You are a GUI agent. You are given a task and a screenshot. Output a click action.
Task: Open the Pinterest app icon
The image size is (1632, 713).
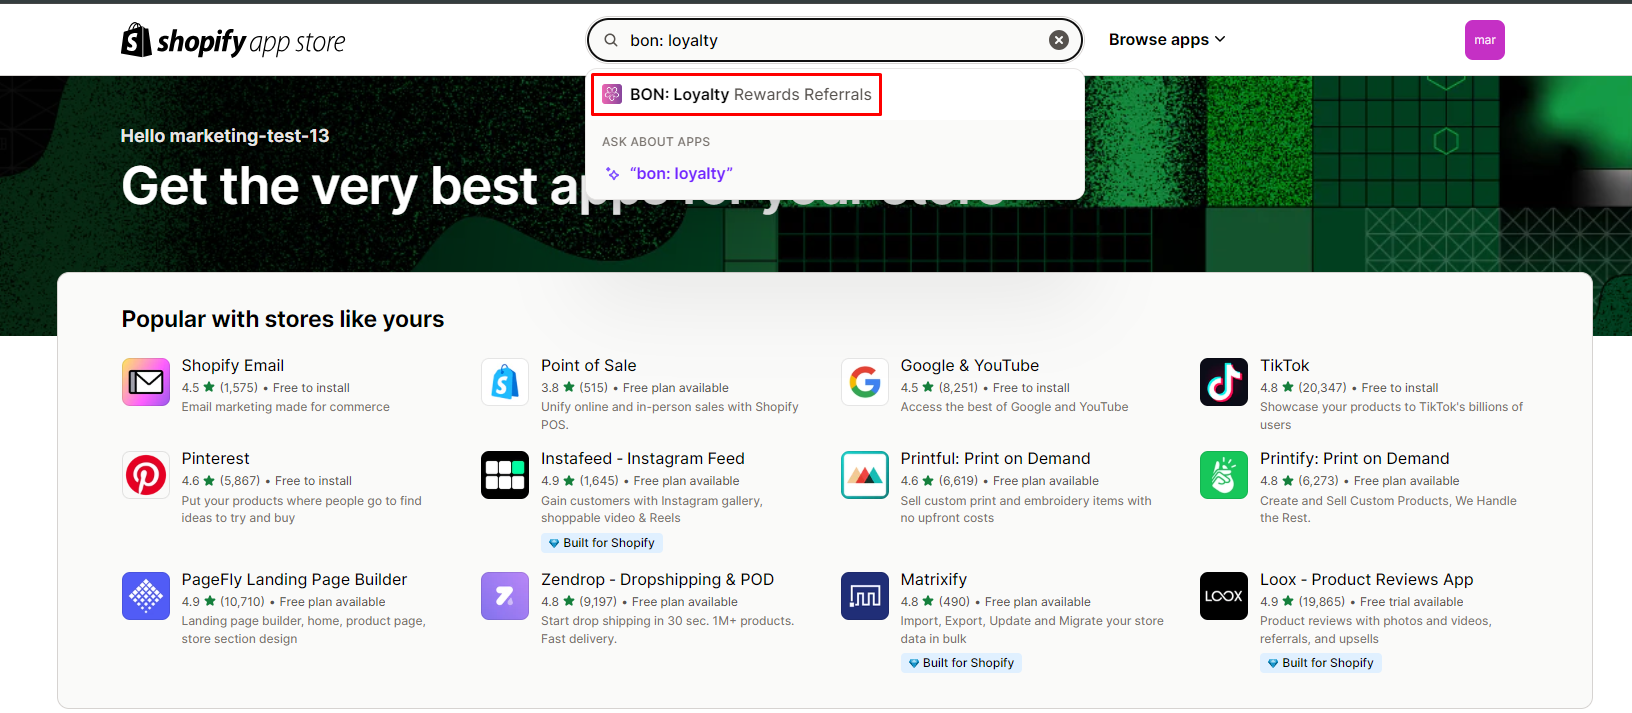tap(146, 475)
